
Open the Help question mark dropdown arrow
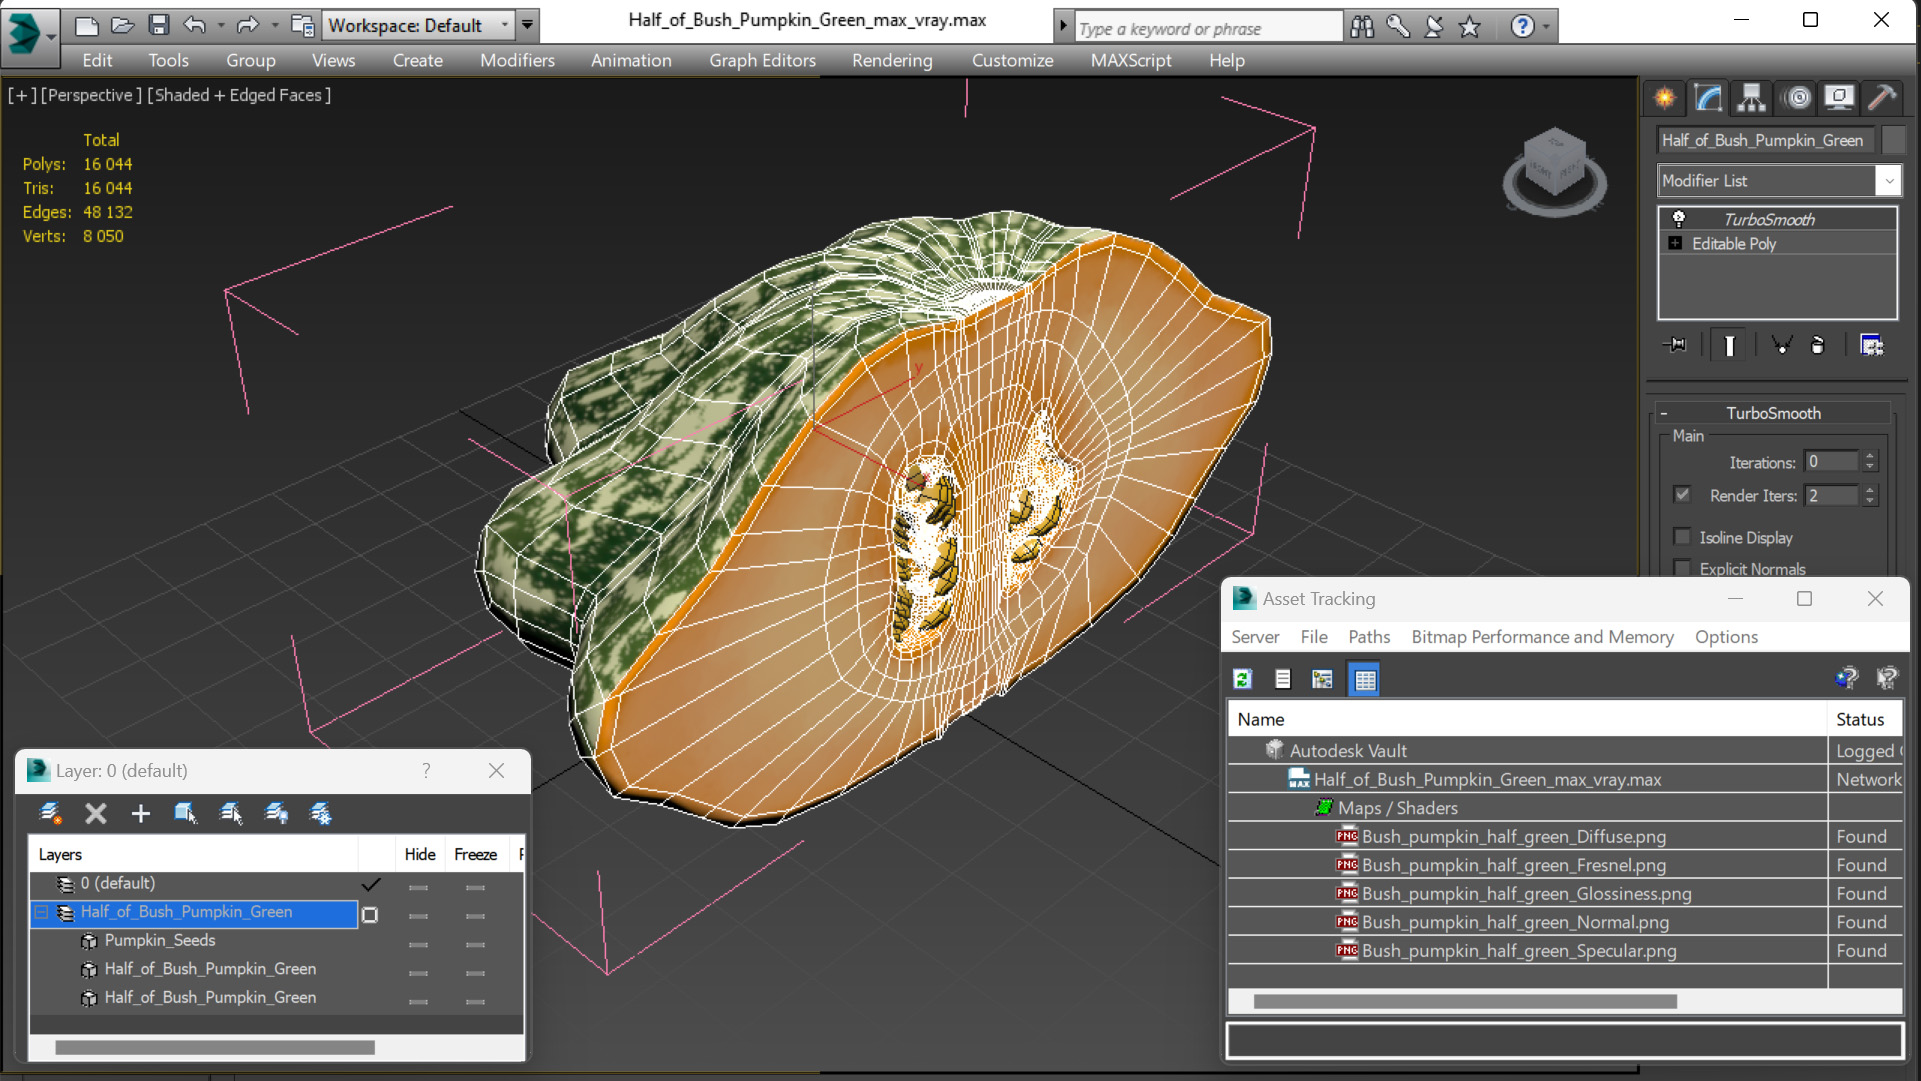(x=1546, y=27)
